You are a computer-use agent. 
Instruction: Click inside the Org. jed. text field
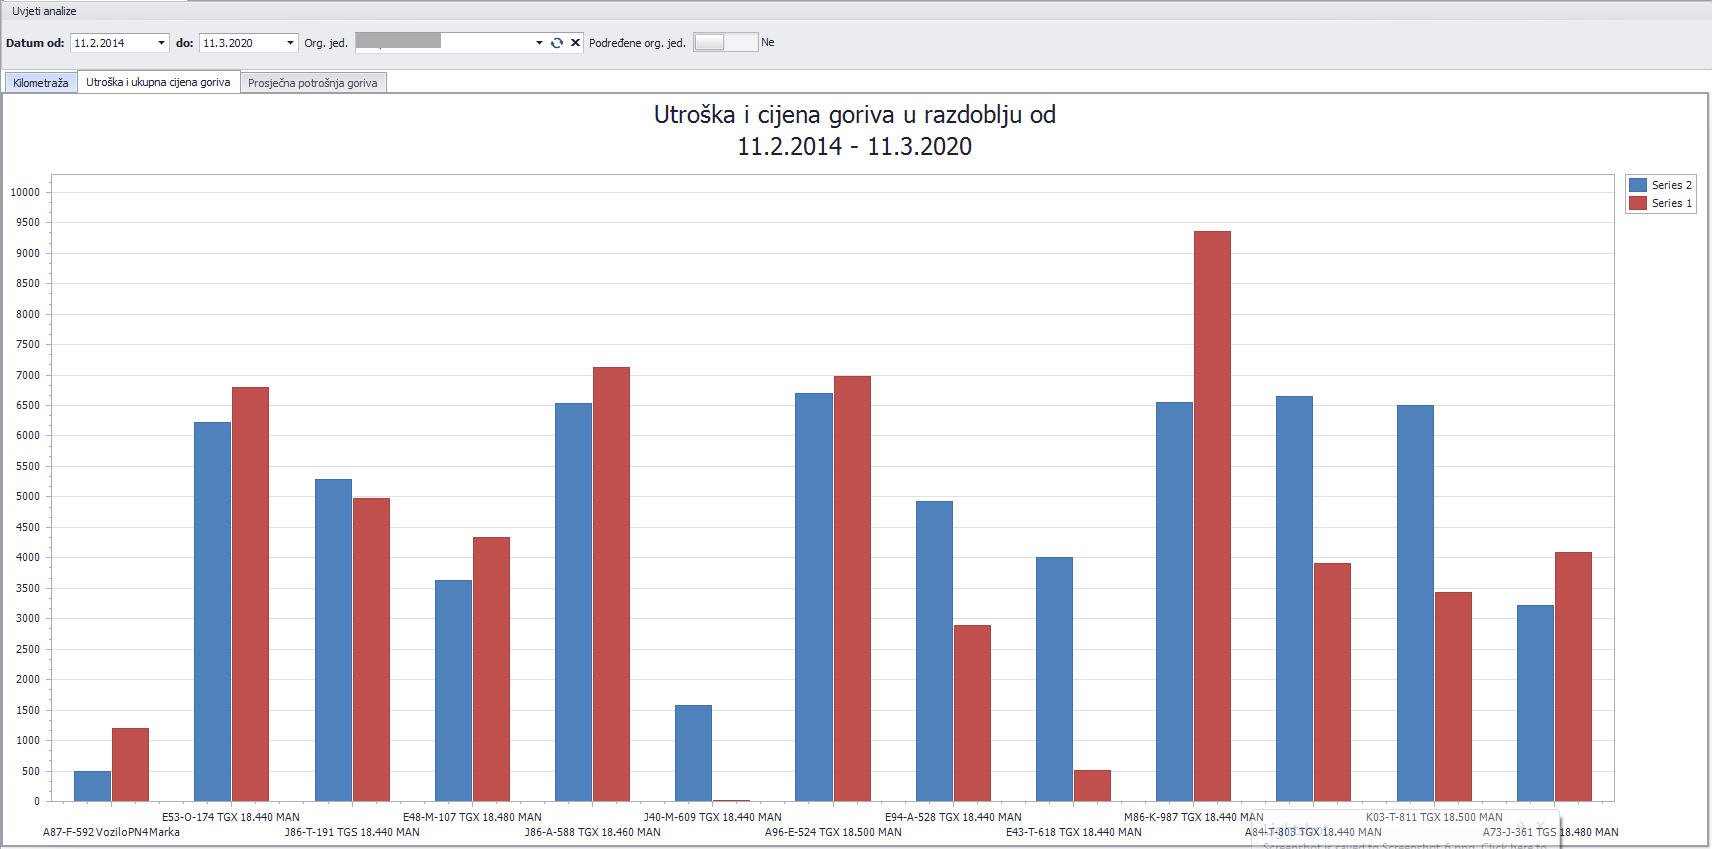coord(443,43)
